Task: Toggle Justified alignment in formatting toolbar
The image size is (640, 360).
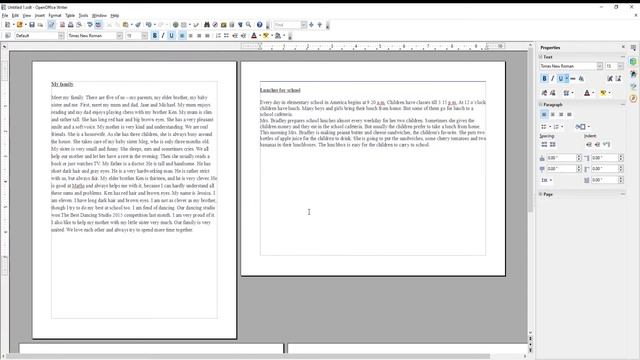Action: pos(207,36)
